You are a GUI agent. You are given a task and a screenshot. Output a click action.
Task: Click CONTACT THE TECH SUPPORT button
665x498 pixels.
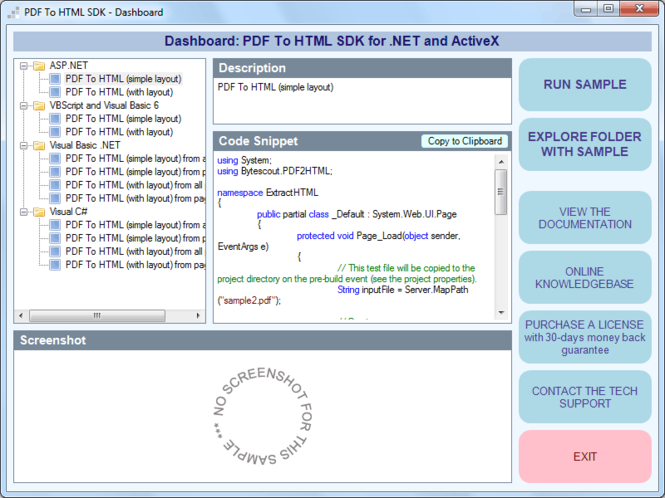pyautogui.click(x=585, y=397)
